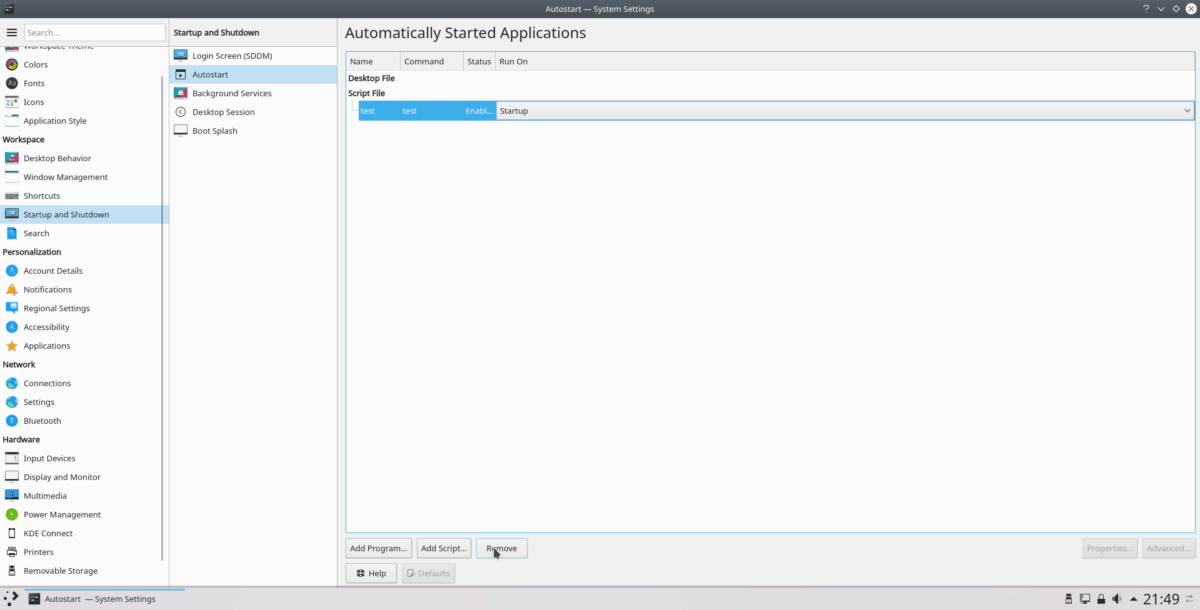Screen dimensions: 1200x610
Task: Remove the selected test script
Action: (501, 548)
